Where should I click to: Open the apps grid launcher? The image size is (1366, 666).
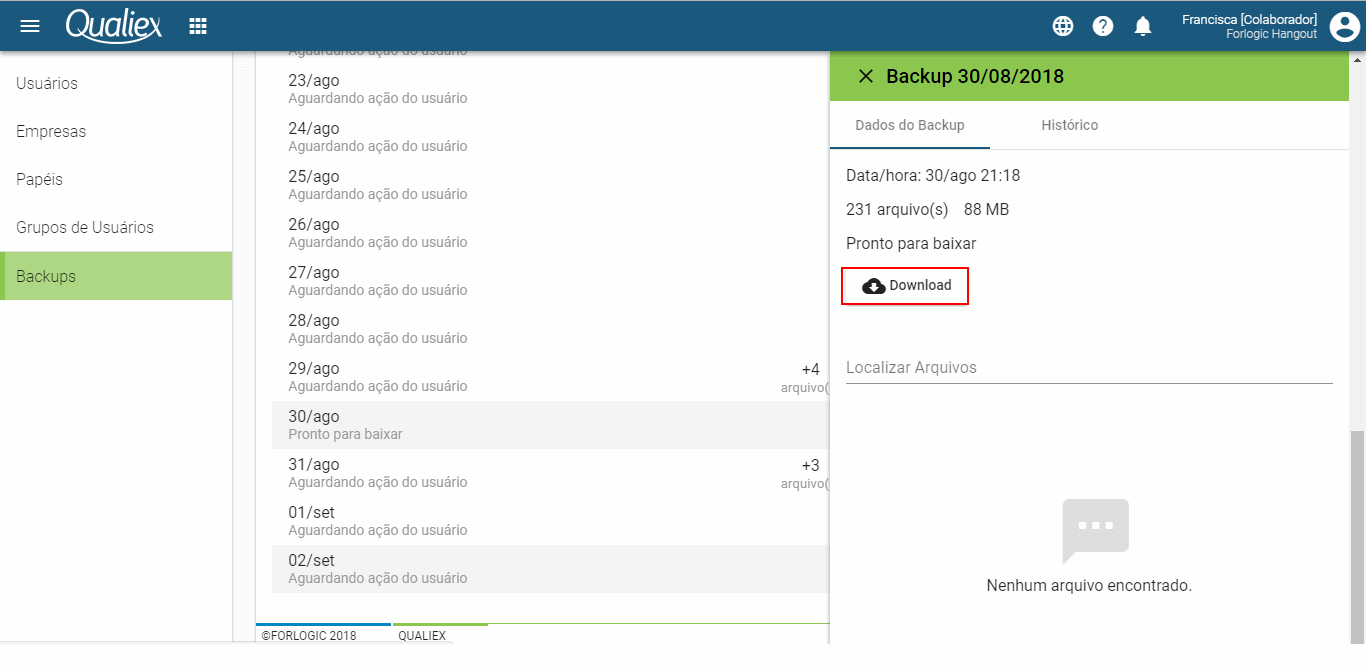(198, 26)
